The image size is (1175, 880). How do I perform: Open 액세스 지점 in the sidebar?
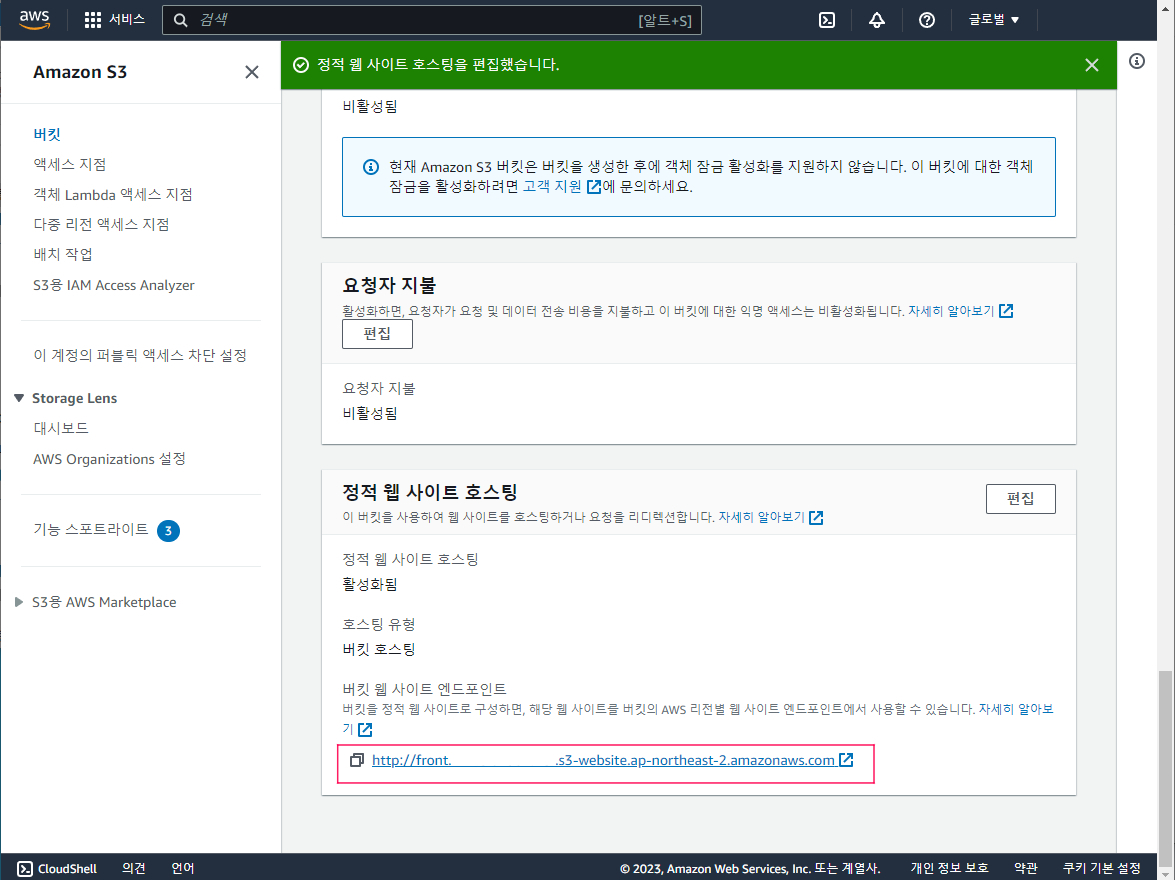pyautogui.click(x=70, y=164)
